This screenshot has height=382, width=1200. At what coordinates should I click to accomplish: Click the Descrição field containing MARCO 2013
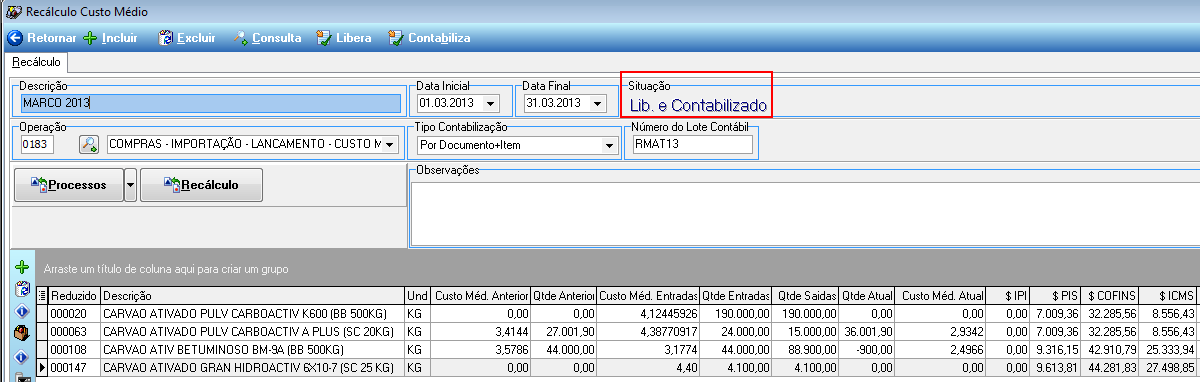click(x=210, y=103)
